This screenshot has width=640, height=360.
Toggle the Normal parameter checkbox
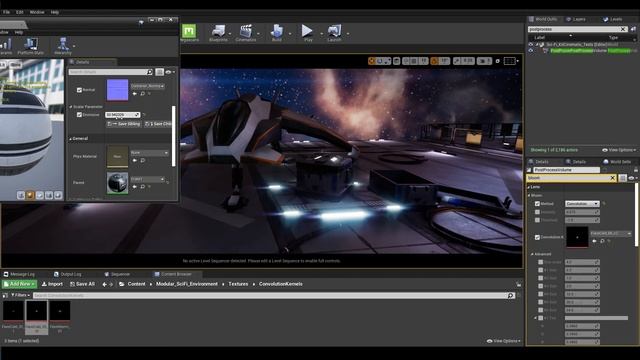coord(79,90)
